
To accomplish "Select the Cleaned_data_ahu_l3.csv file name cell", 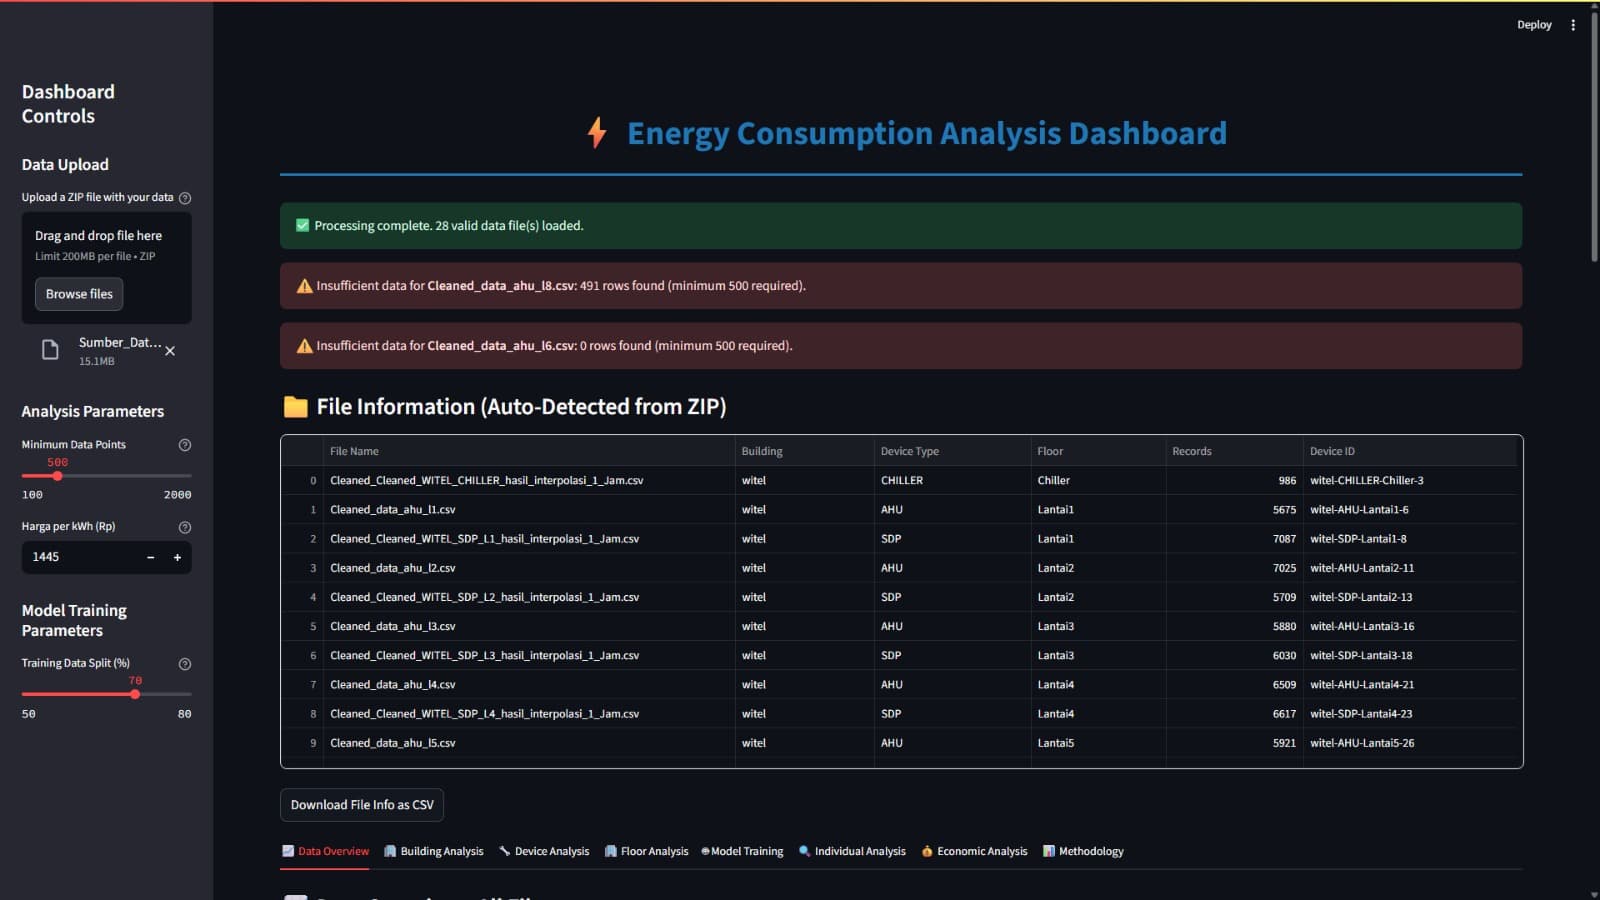I will (x=528, y=627).
